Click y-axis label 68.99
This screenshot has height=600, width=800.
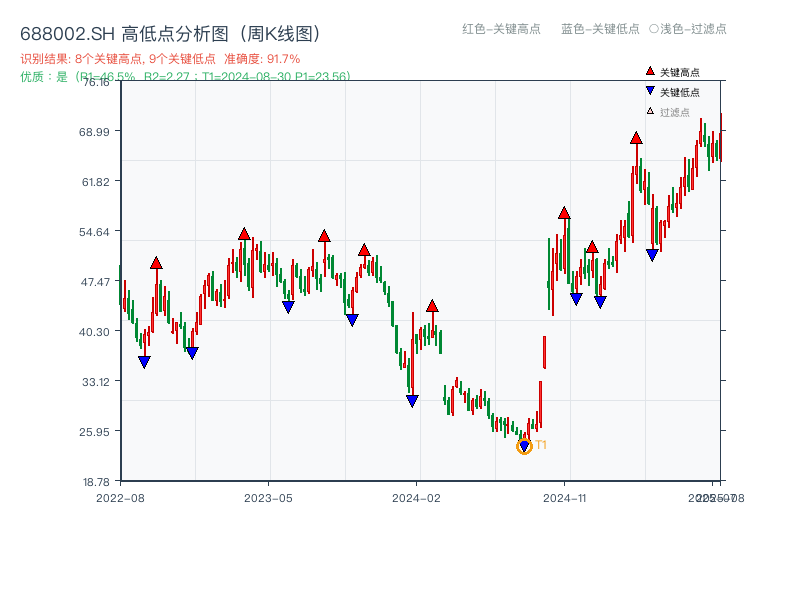pyautogui.click(x=94, y=132)
